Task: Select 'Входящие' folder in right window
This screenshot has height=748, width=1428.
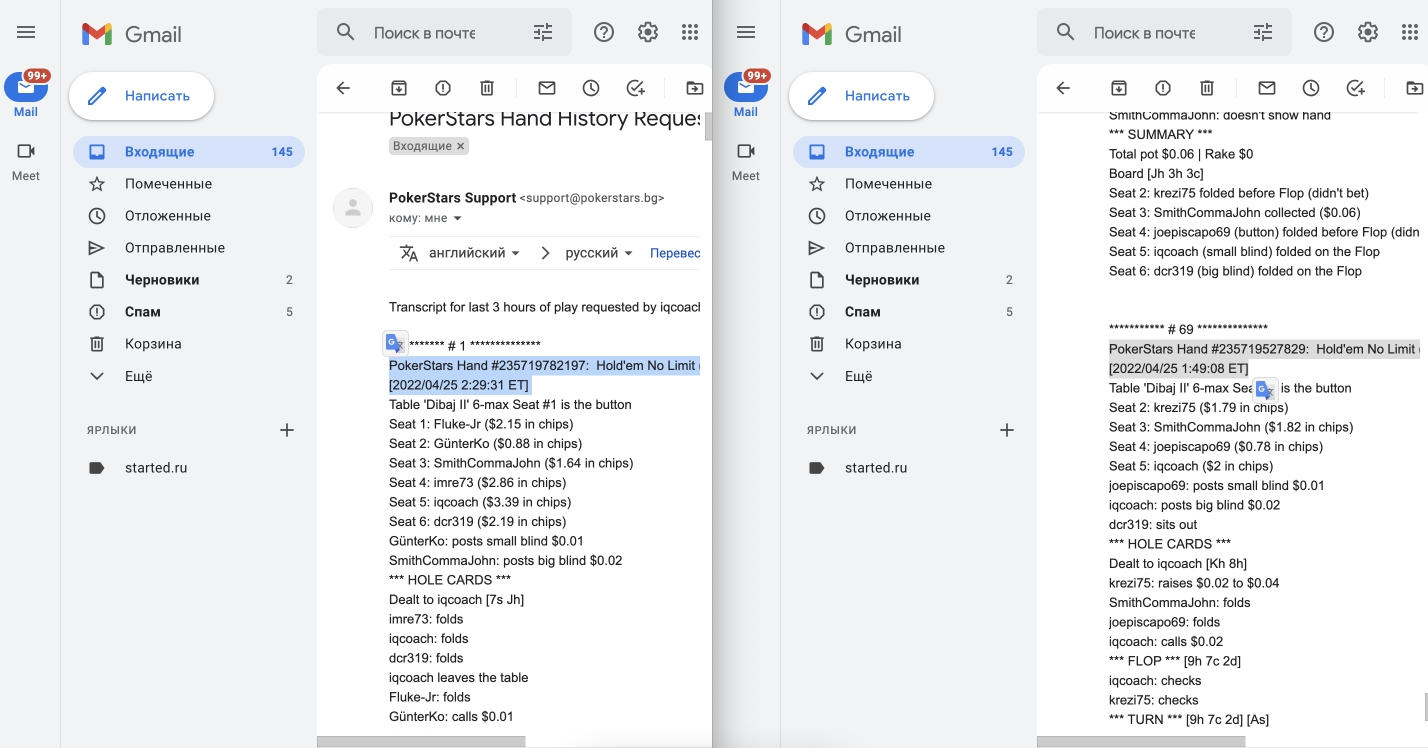Action: tap(908, 152)
